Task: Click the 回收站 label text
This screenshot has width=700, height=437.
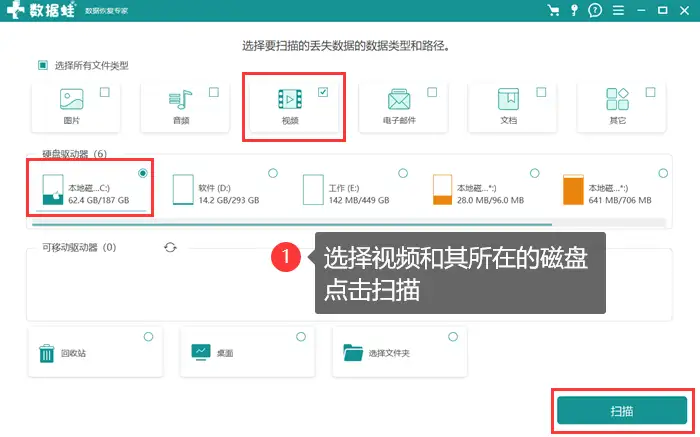Action: pos(73,353)
